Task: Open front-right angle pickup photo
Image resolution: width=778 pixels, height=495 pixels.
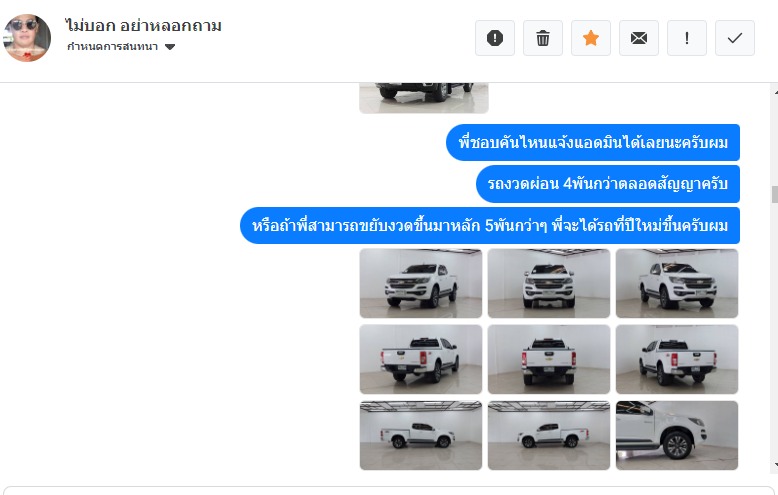Action: coord(677,283)
